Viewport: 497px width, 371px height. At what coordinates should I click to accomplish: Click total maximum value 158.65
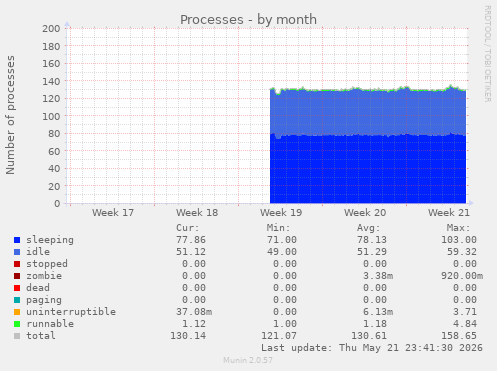click(459, 336)
